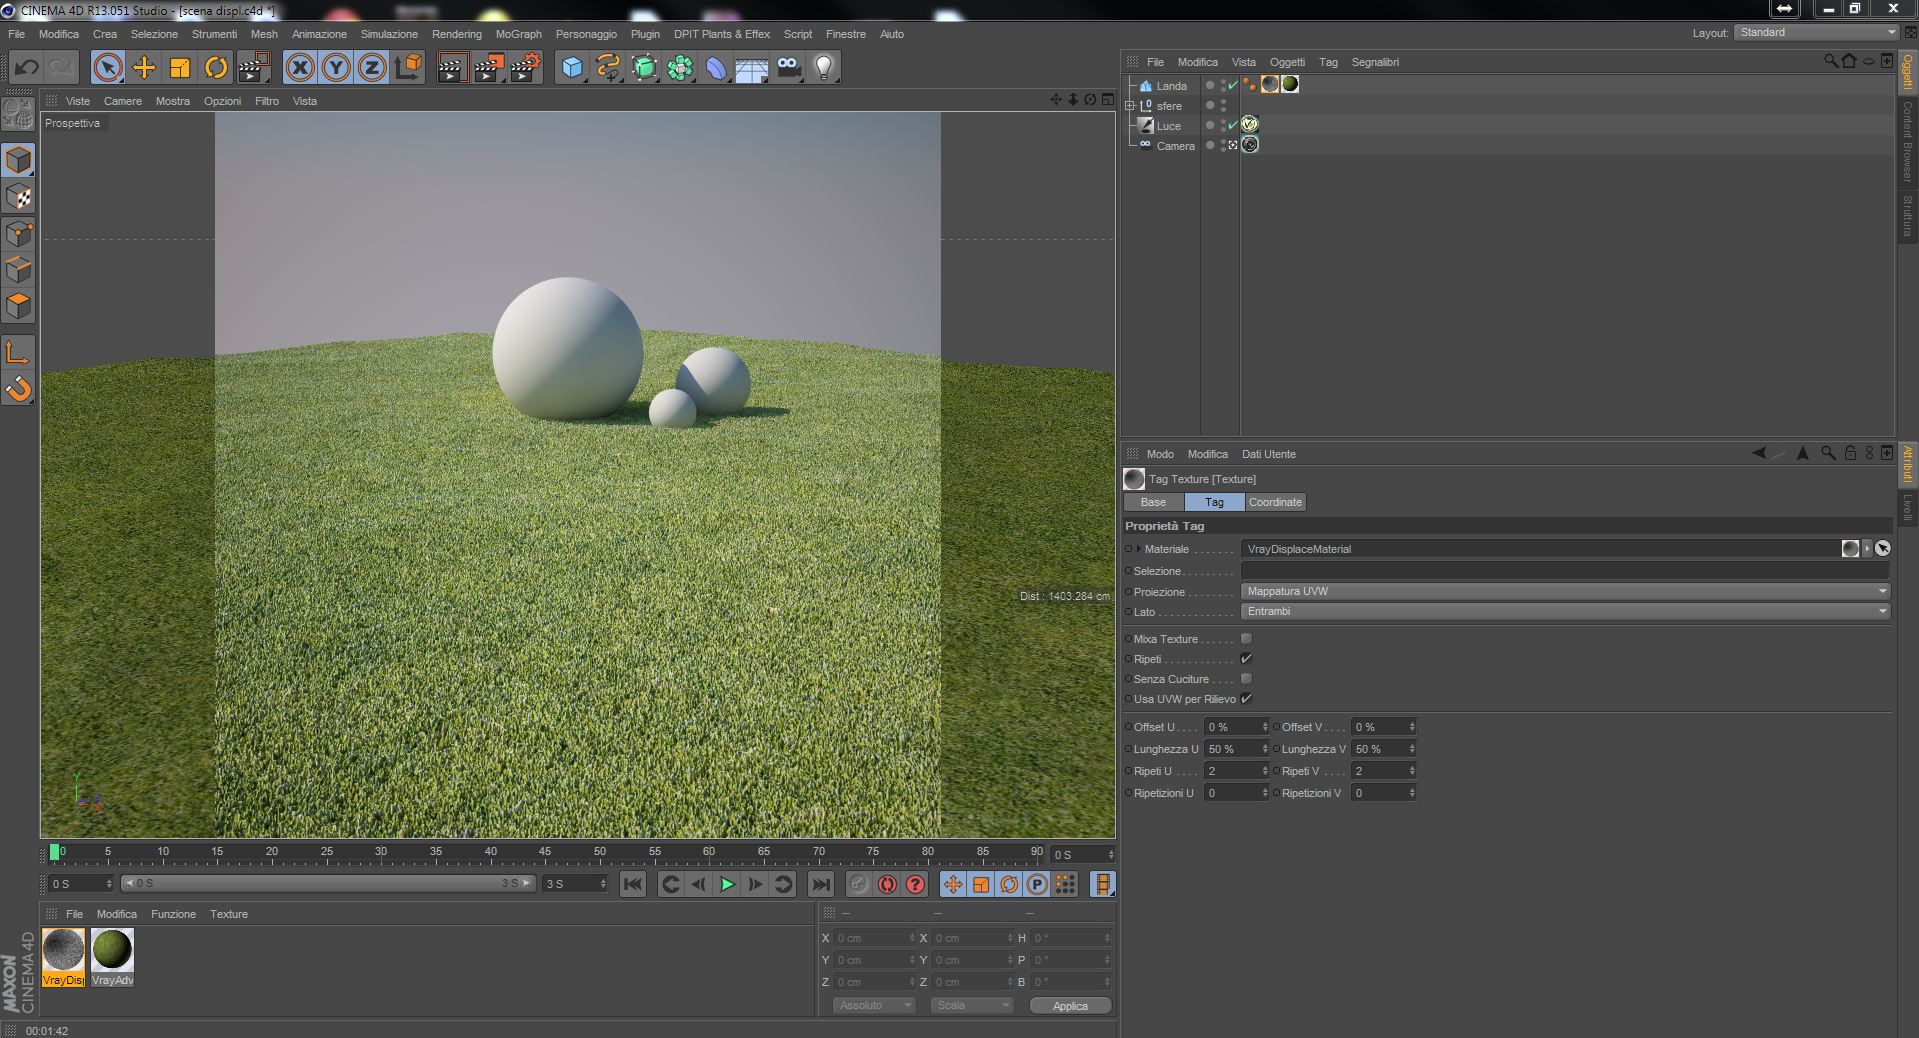Open the MoGraph menu
Screen dimensions: 1919x1038
pos(518,34)
